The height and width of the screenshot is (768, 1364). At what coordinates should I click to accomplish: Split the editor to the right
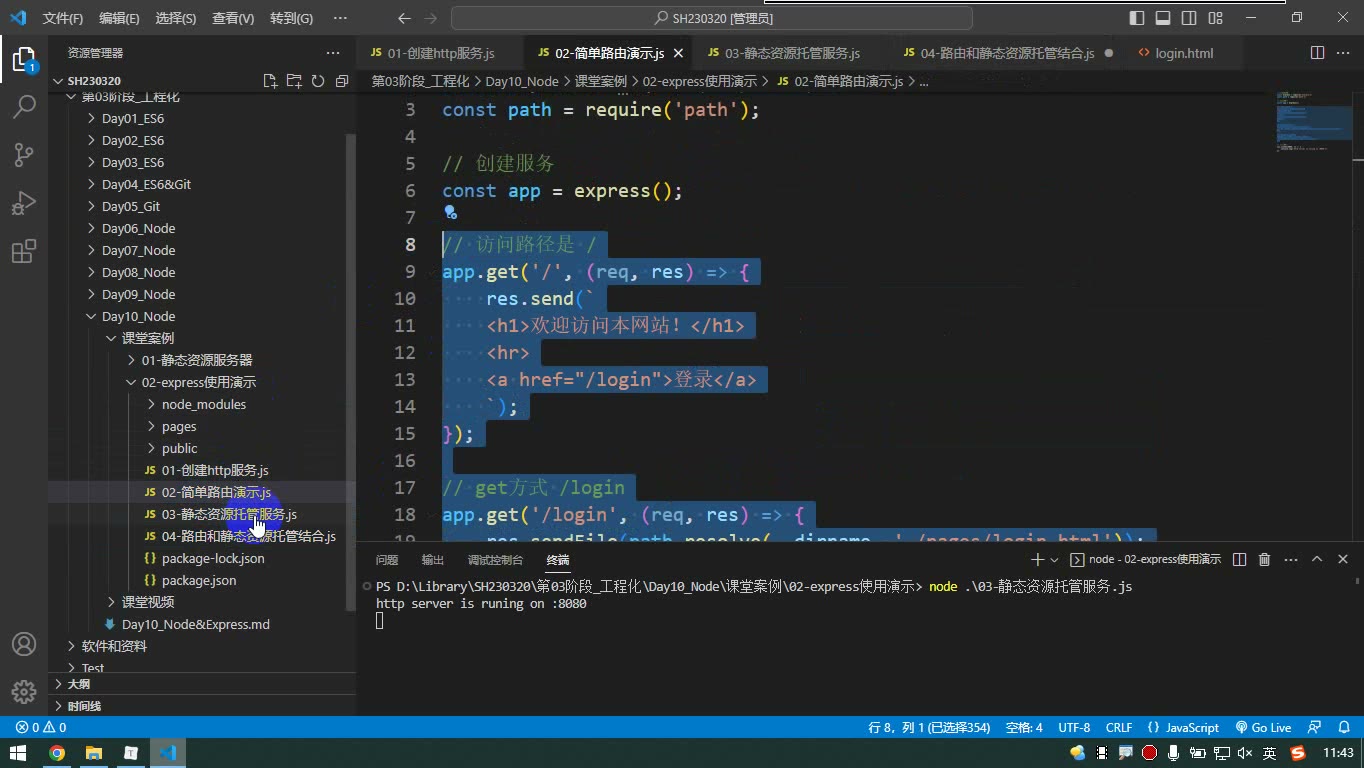(x=1317, y=53)
